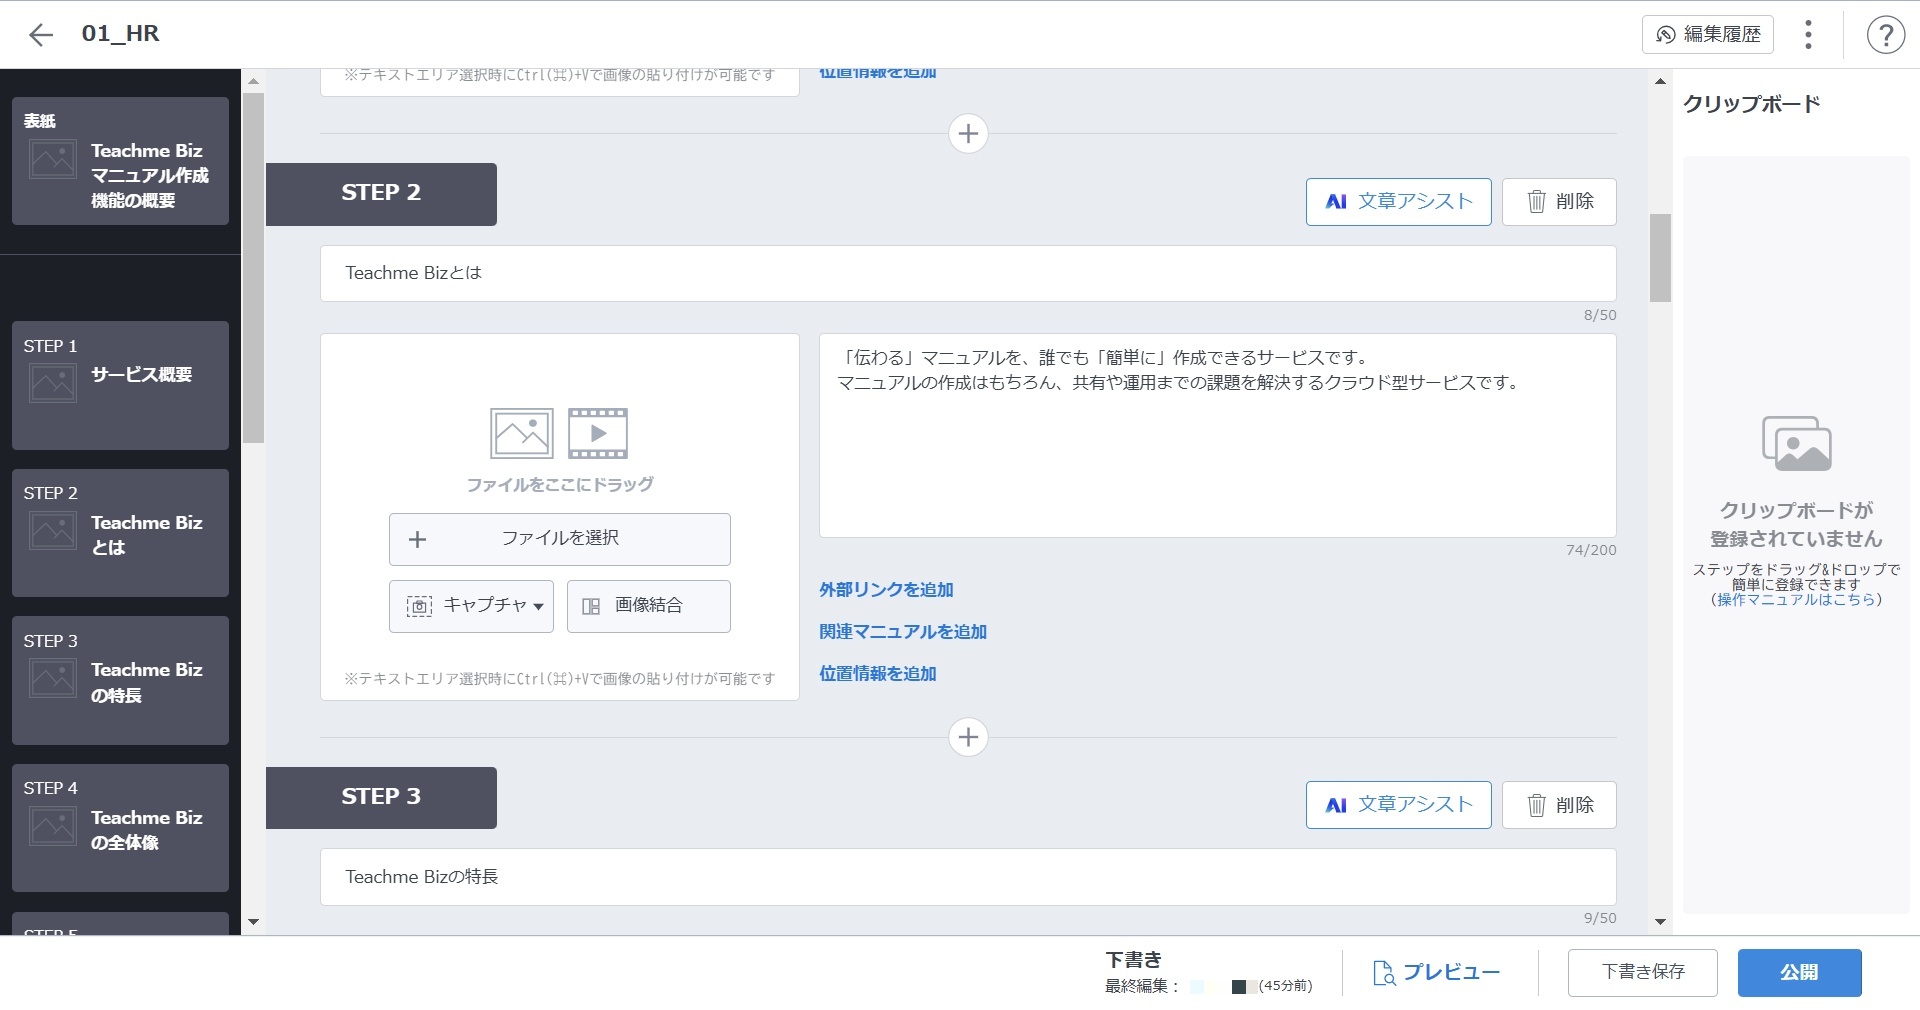Click the plus circle to add step above STEP 2

pos(967,134)
